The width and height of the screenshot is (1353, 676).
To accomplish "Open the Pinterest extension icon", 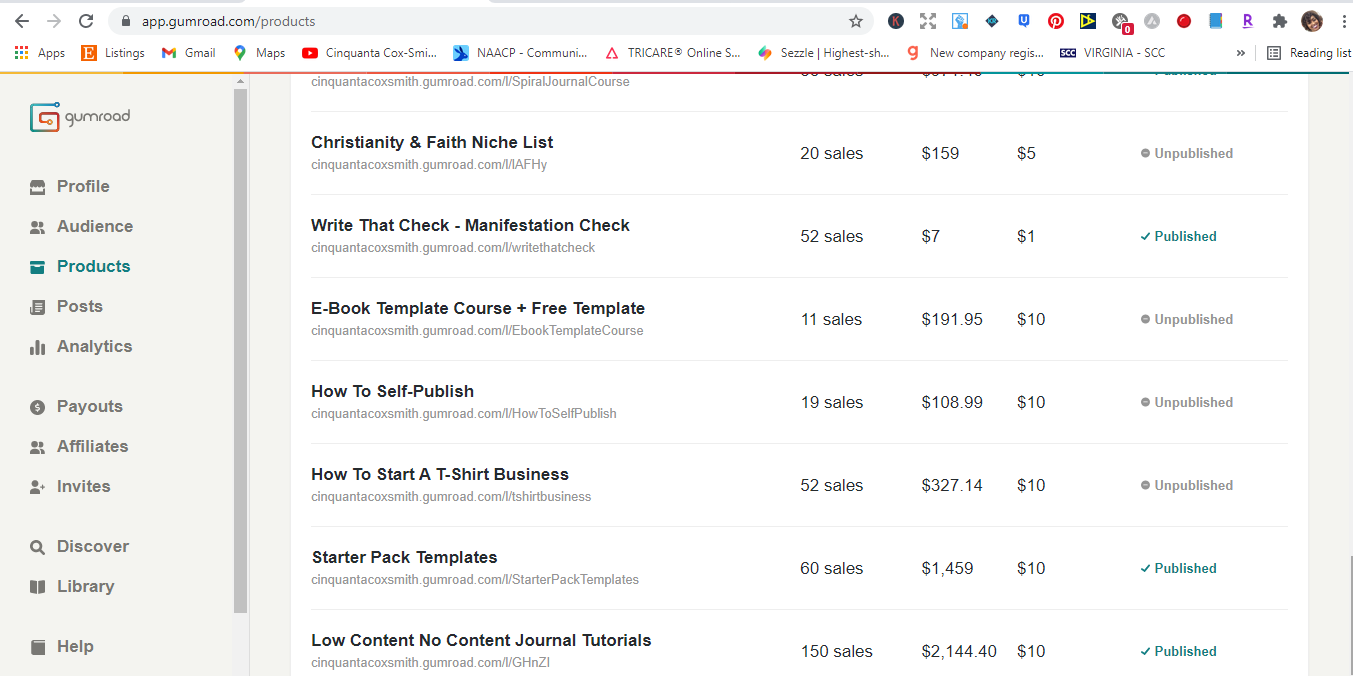I will point(1056,21).
